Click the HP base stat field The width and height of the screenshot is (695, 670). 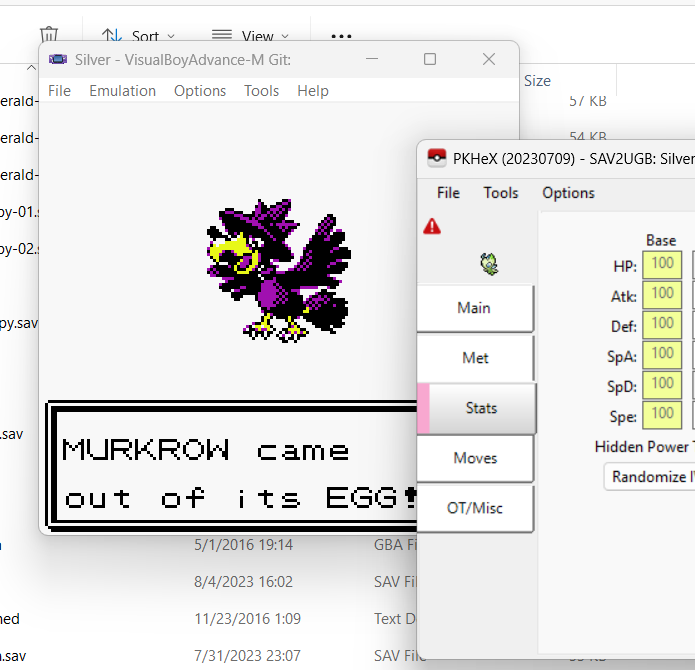[662, 265]
